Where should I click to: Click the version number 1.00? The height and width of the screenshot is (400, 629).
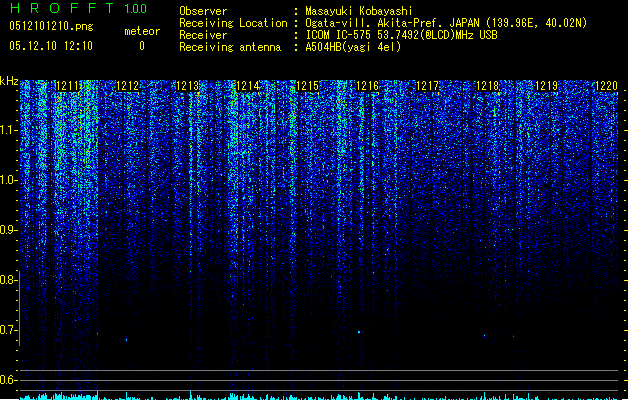point(135,9)
